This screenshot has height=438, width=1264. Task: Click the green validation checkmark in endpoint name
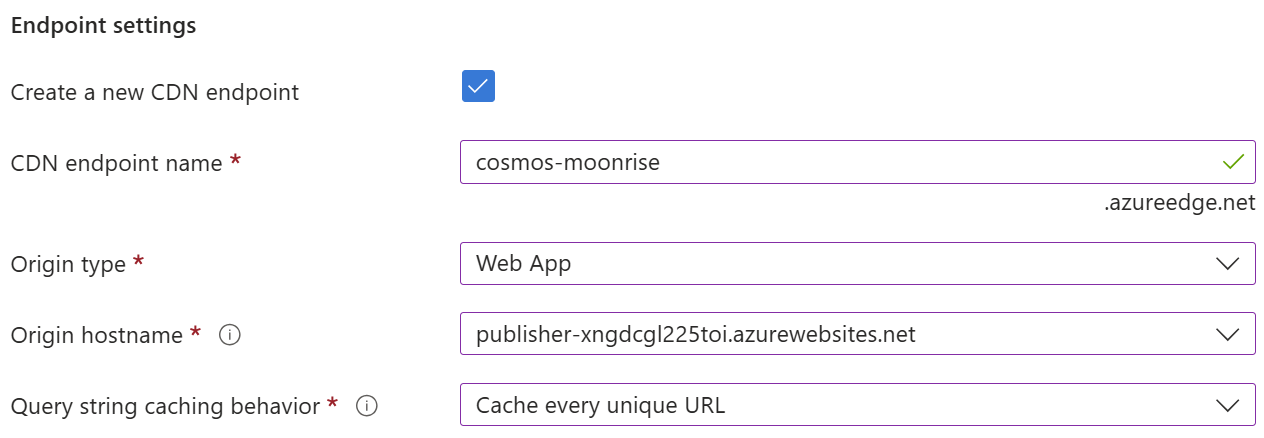point(1233,162)
